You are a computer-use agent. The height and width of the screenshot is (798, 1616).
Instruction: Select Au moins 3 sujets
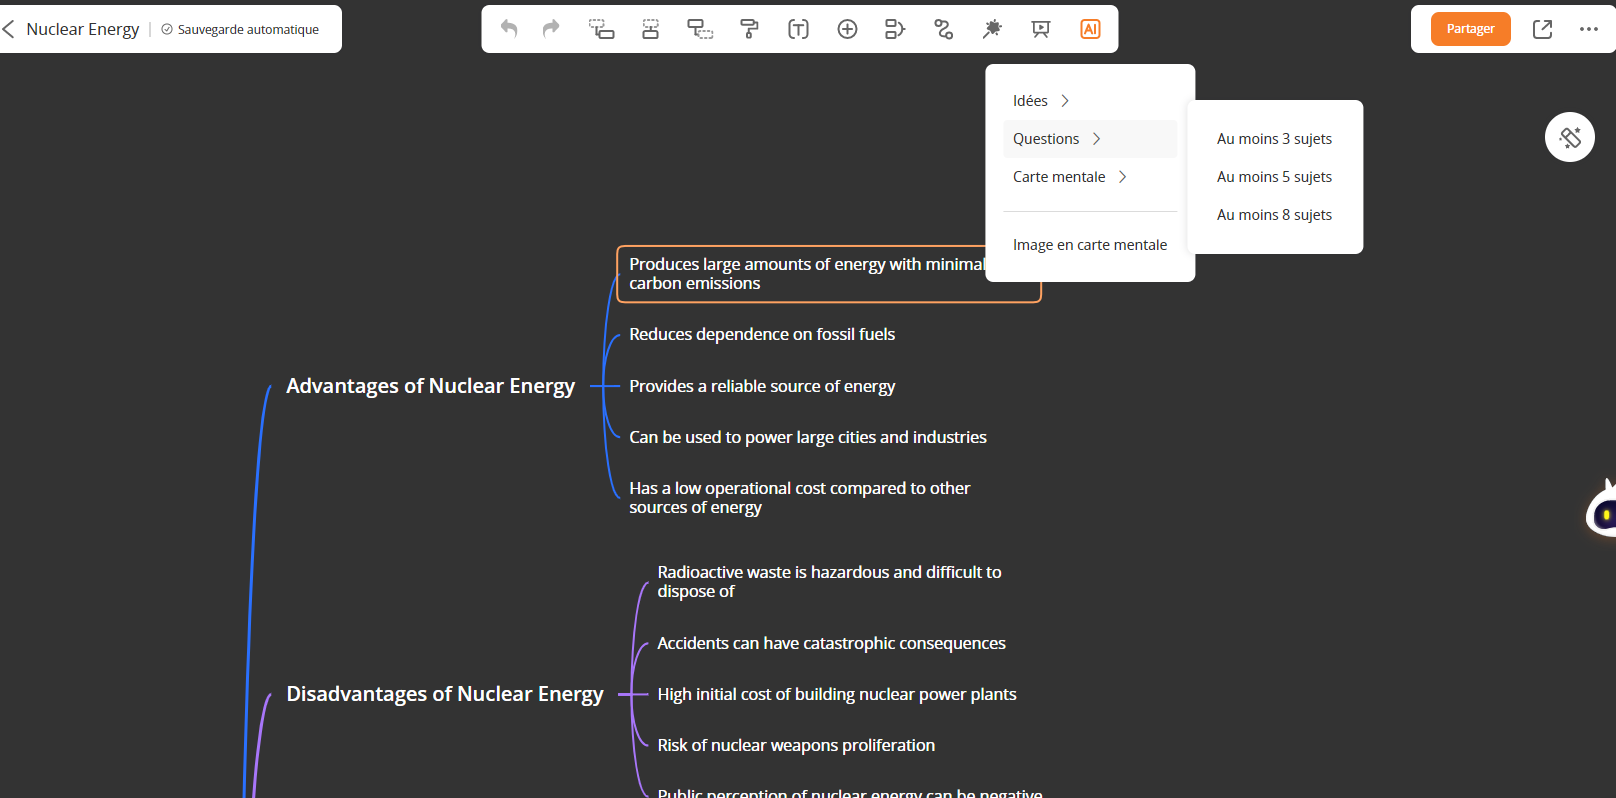click(x=1274, y=139)
